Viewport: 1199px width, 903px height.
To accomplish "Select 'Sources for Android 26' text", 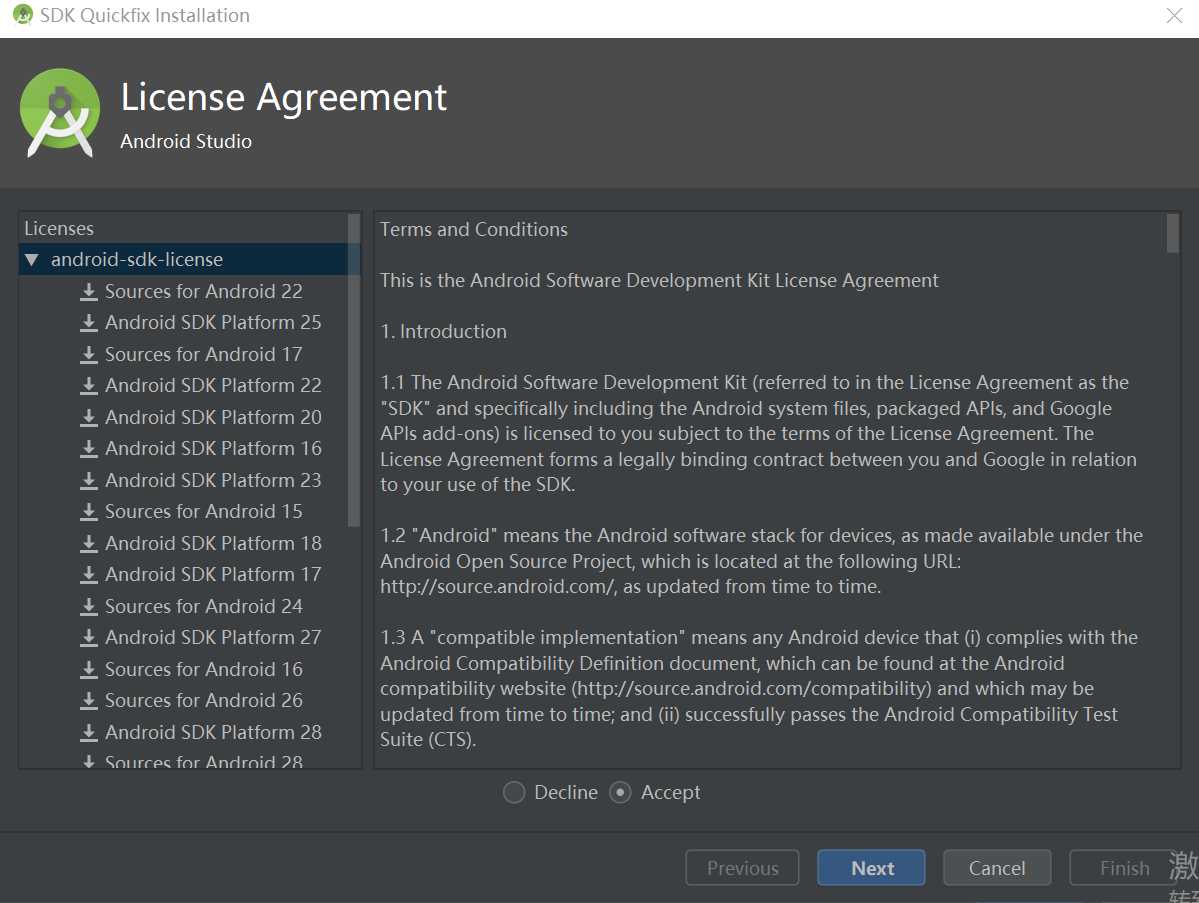I will point(203,700).
